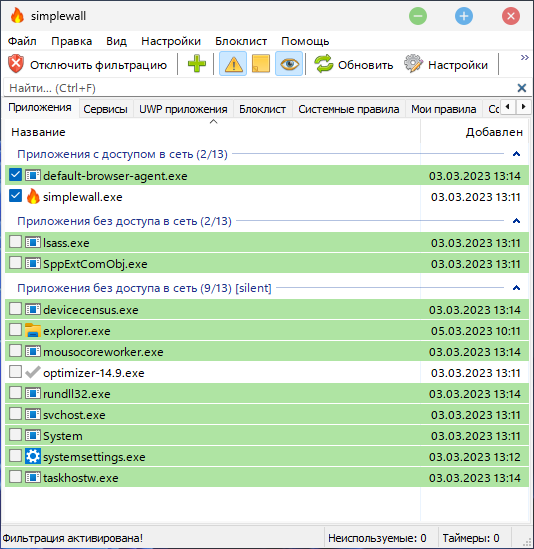Viewport: 534px width, 549px height.
Task: Switch to the Мои правила tab
Action: coord(443,109)
